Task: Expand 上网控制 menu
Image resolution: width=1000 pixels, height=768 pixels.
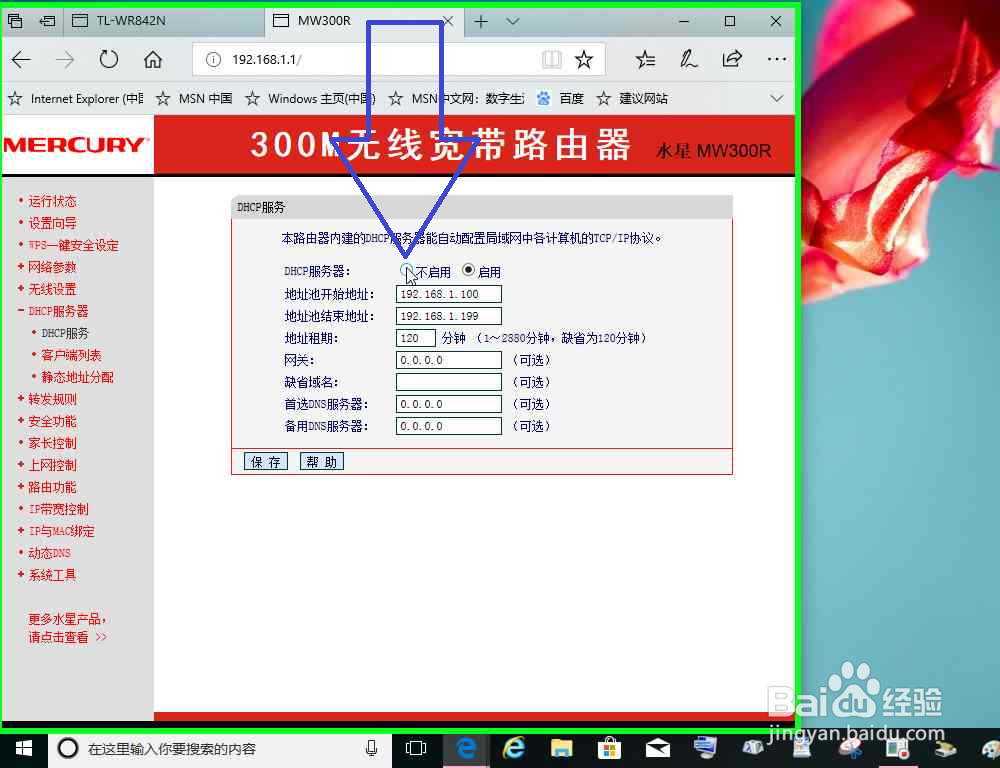Action: coord(52,465)
